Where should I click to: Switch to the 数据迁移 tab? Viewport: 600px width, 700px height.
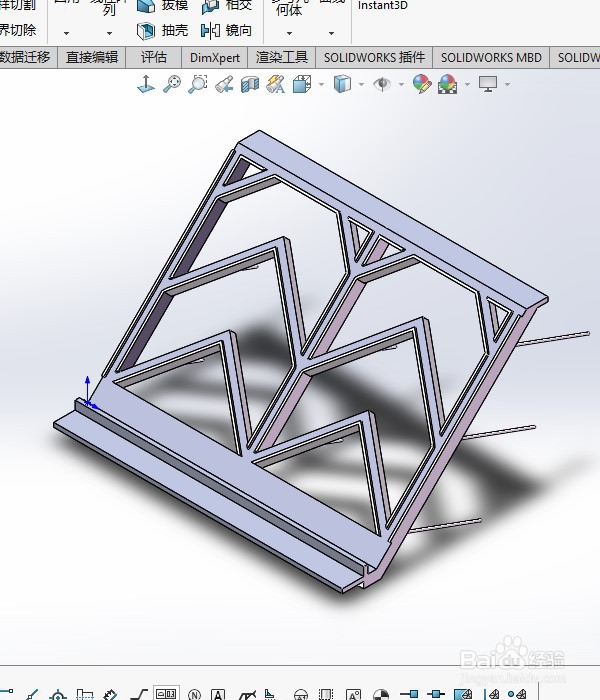pos(27,58)
